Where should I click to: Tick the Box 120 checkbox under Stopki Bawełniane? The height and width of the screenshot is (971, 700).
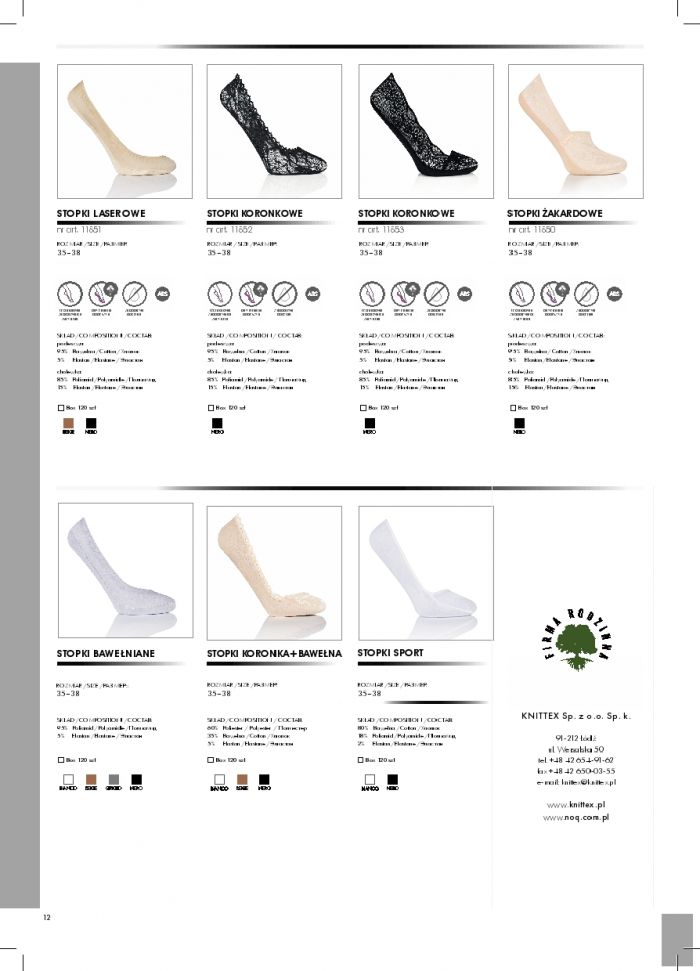[x=61, y=760]
